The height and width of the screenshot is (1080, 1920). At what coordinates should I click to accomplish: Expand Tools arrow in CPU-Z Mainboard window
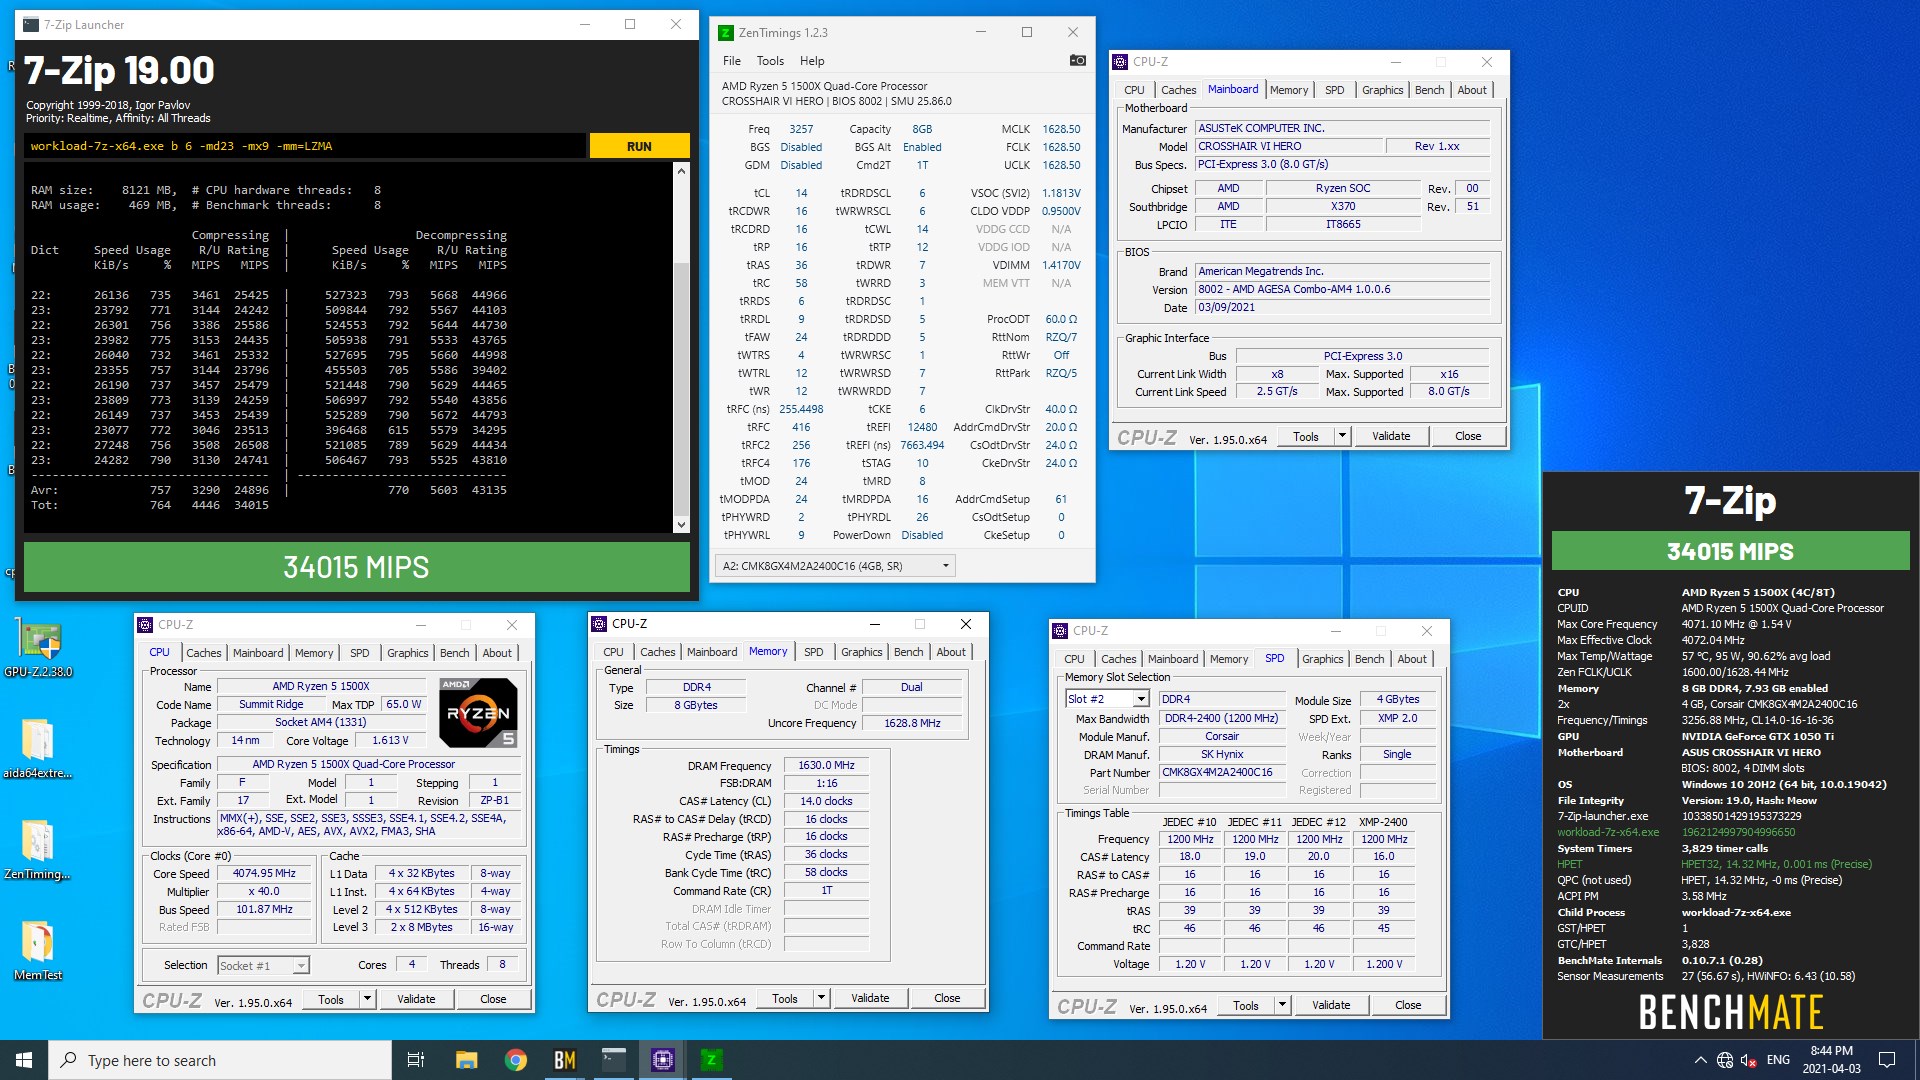(x=1342, y=436)
